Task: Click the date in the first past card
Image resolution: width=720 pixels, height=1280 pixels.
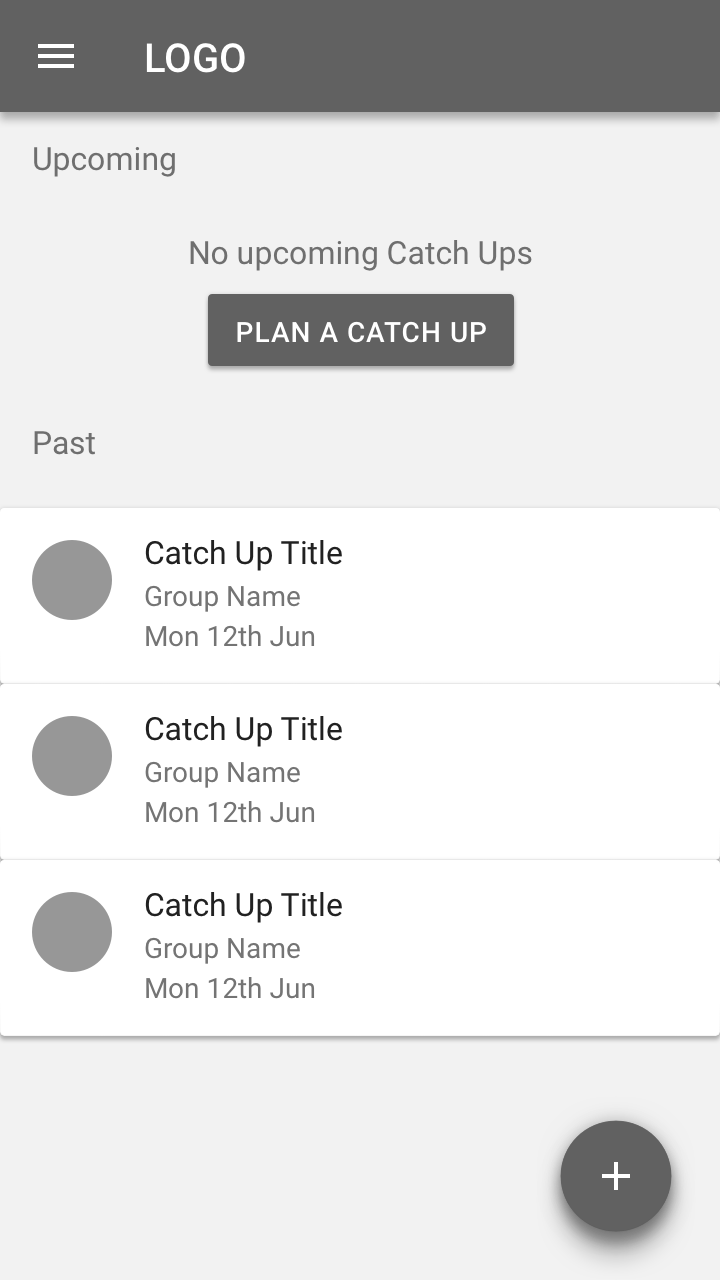Action: tap(230, 637)
